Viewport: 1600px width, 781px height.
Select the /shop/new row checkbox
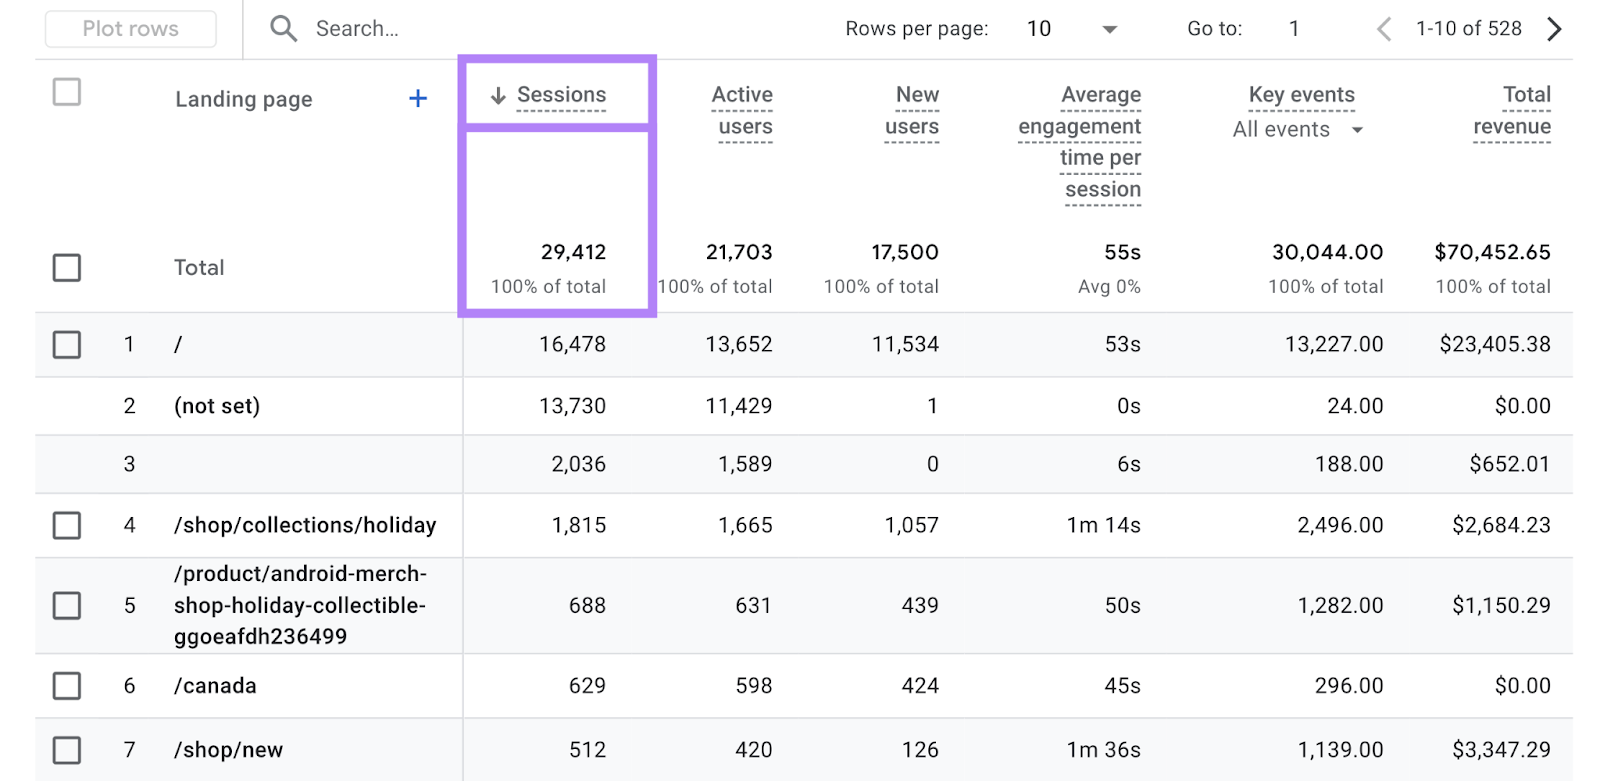tap(67, 750)
